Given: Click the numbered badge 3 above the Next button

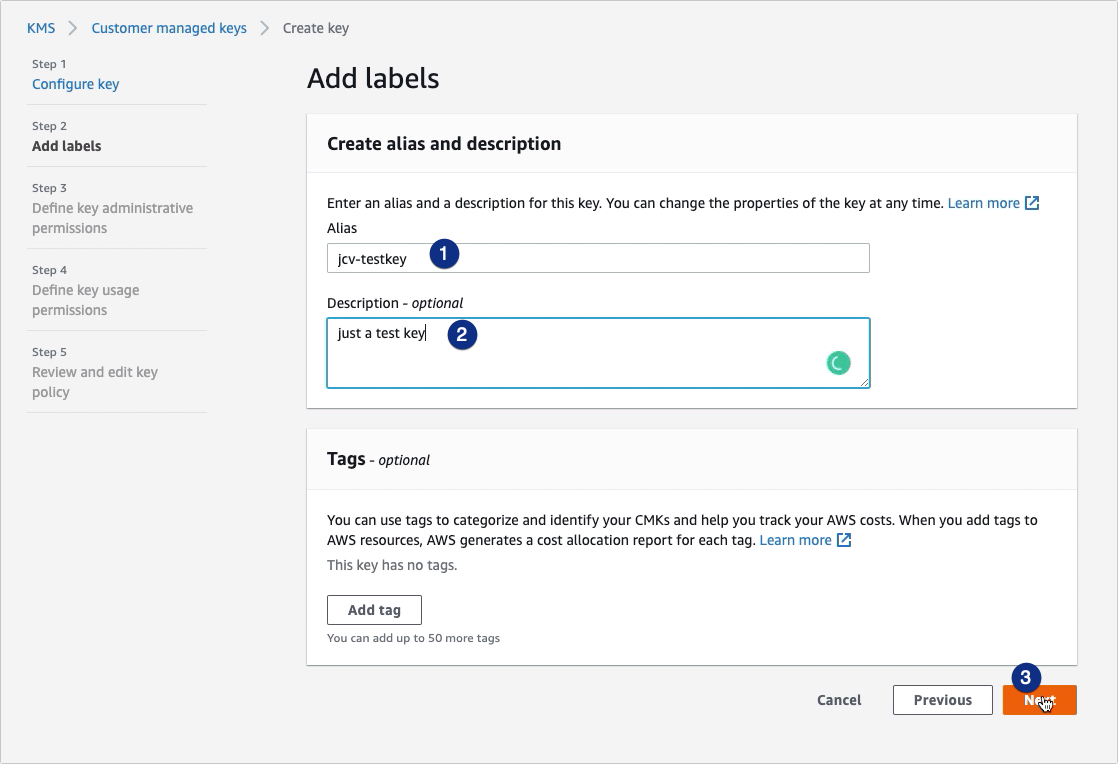Looking at the screenshot, I should 1027,677.
